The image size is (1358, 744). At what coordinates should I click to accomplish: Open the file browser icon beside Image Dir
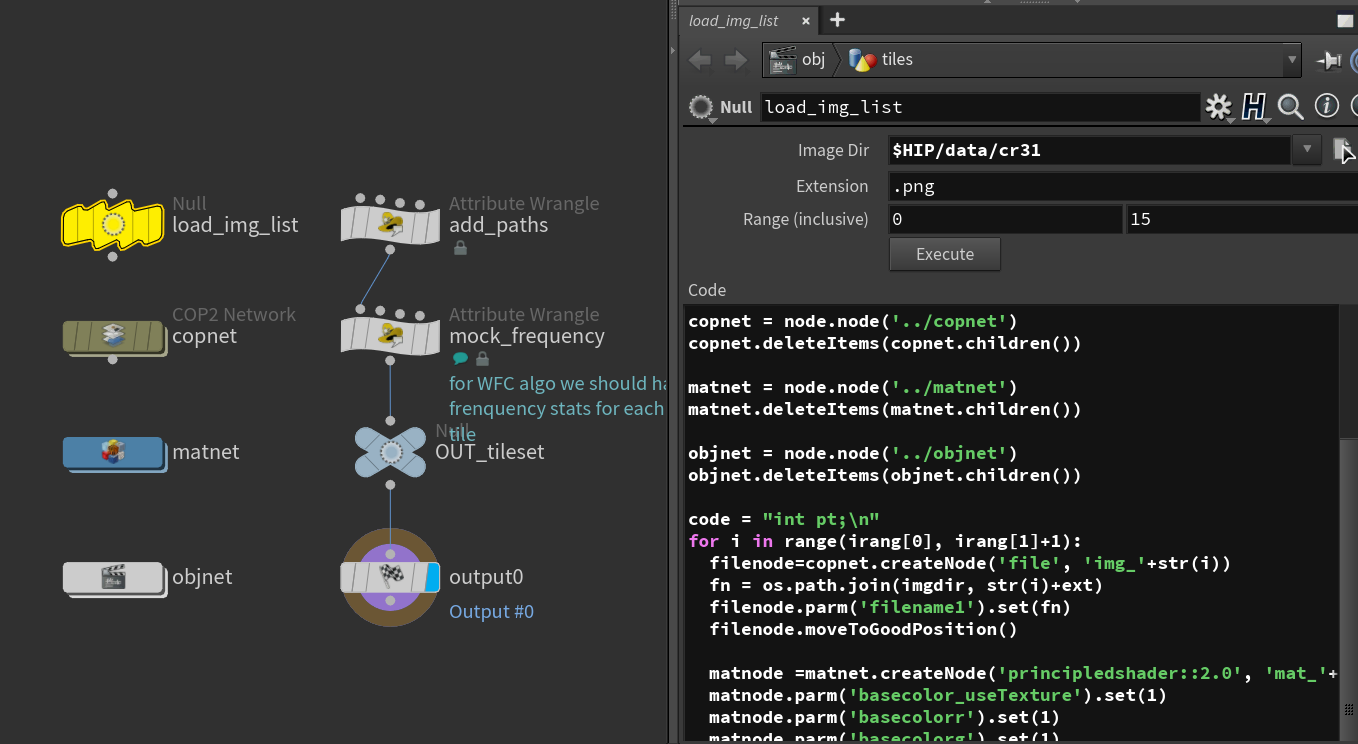[x=1344, y=149]
